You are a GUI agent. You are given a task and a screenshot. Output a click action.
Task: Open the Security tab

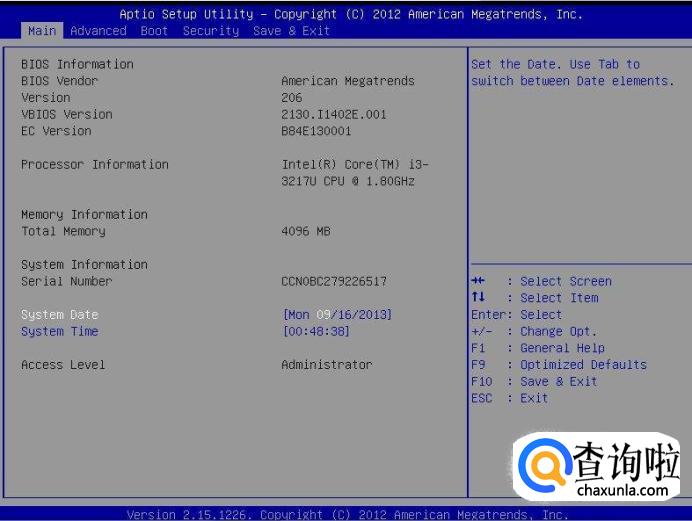click(211, 31)
